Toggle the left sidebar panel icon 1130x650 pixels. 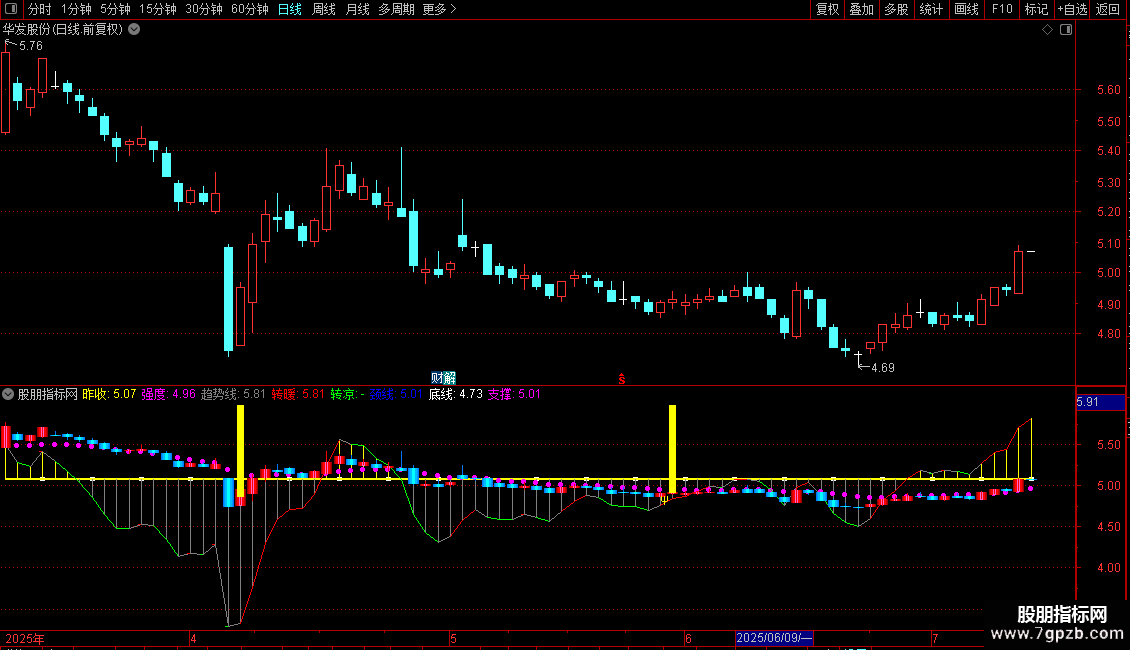[x=11, y=9]
